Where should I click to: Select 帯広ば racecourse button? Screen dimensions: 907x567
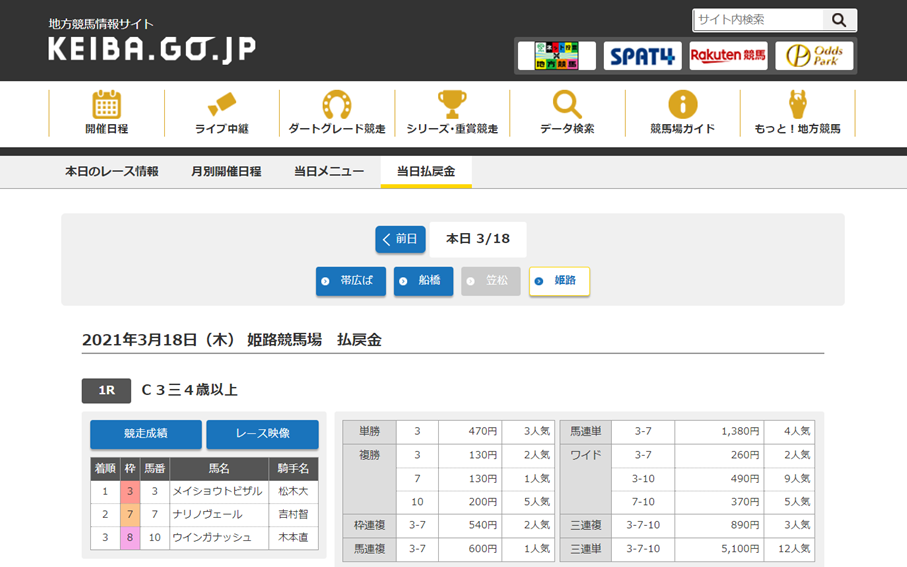click(350, 281)
